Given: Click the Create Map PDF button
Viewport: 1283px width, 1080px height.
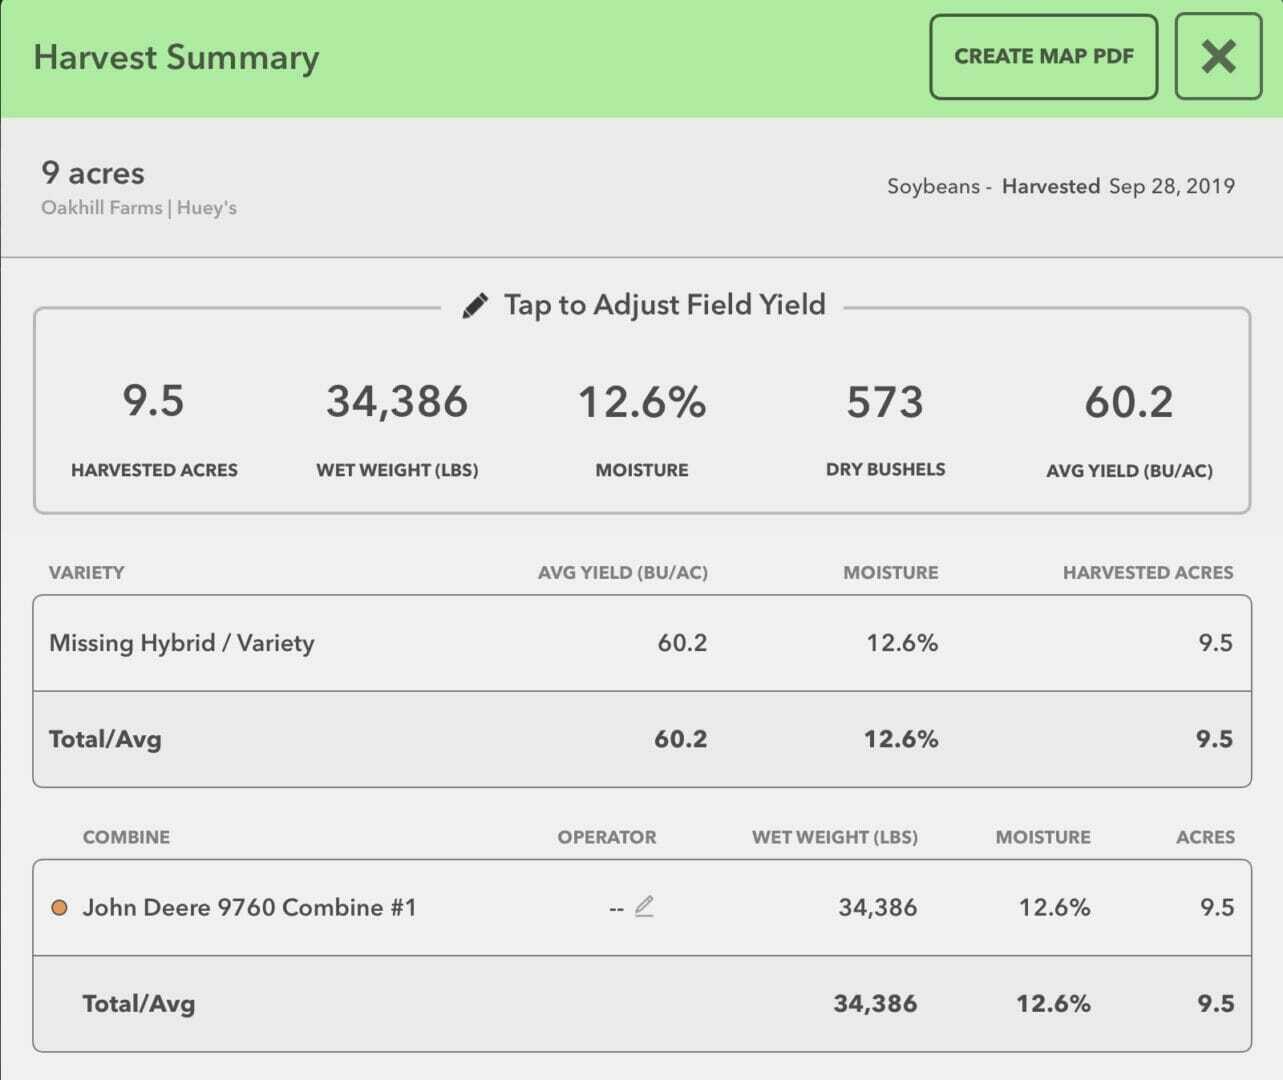Looking at the screenshot, I should [1043, 57].
